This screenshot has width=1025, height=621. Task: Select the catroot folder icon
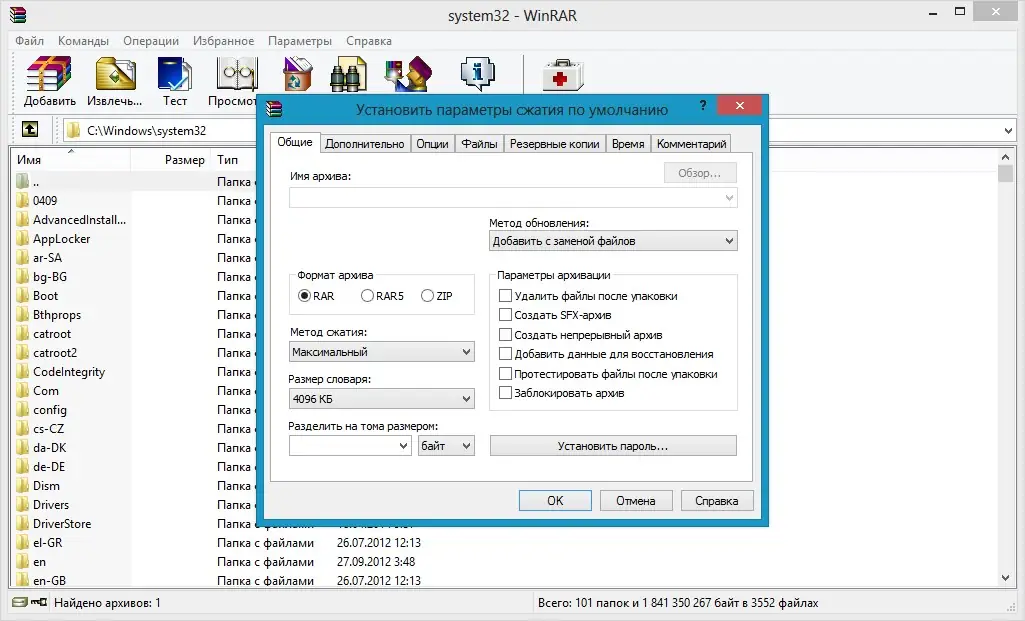point(23,333)
